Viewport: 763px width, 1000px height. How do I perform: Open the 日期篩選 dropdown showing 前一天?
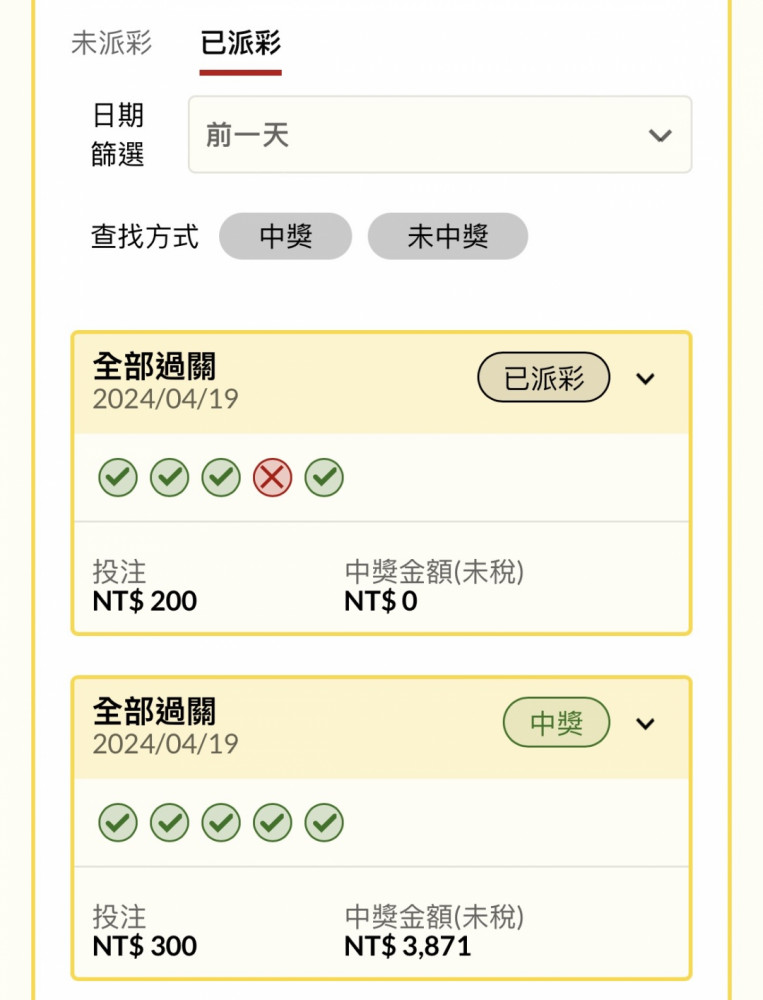coord(440,135)
